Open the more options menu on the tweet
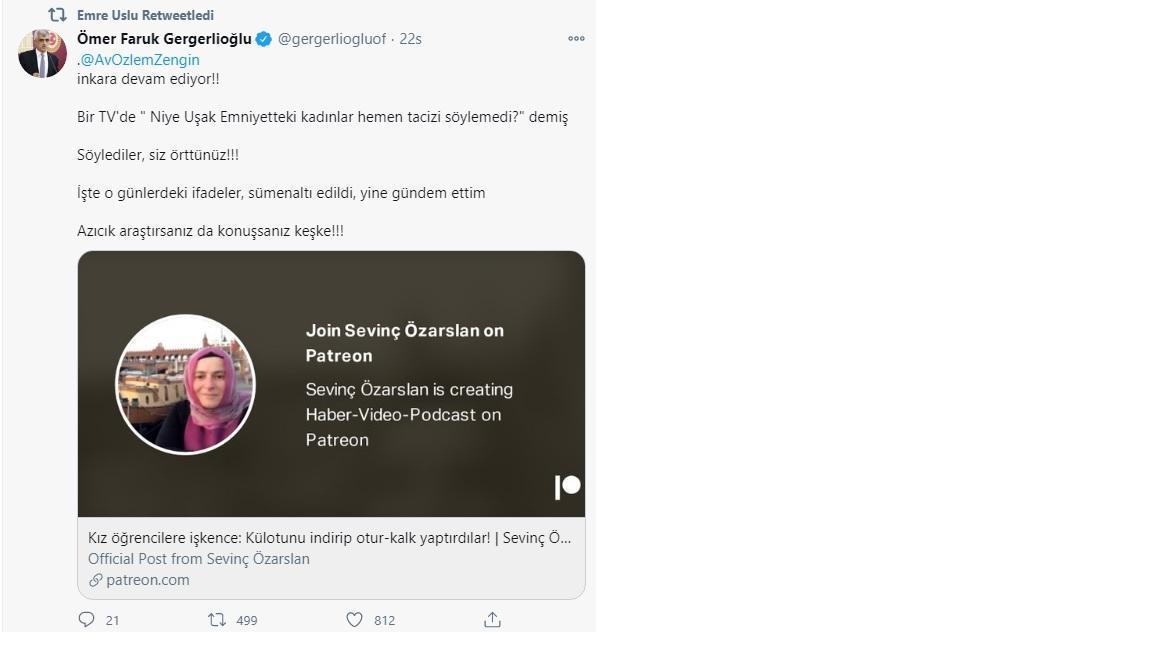 coord(575,38)
